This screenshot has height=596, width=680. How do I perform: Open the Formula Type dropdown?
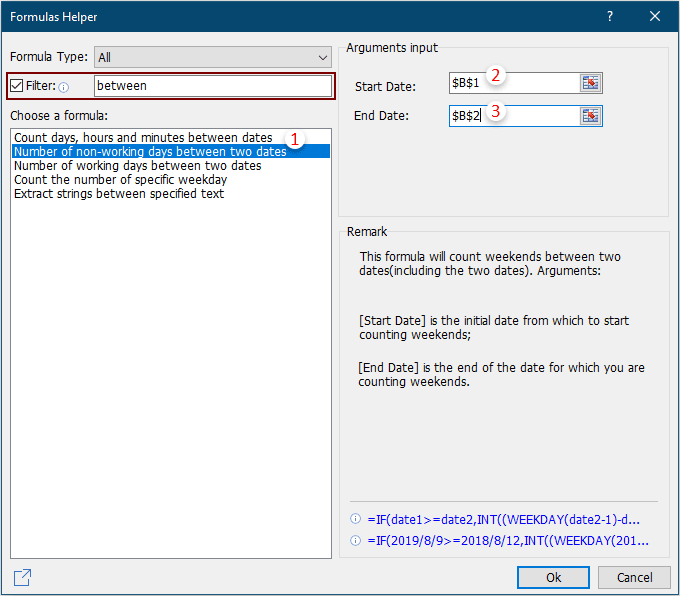212,58
